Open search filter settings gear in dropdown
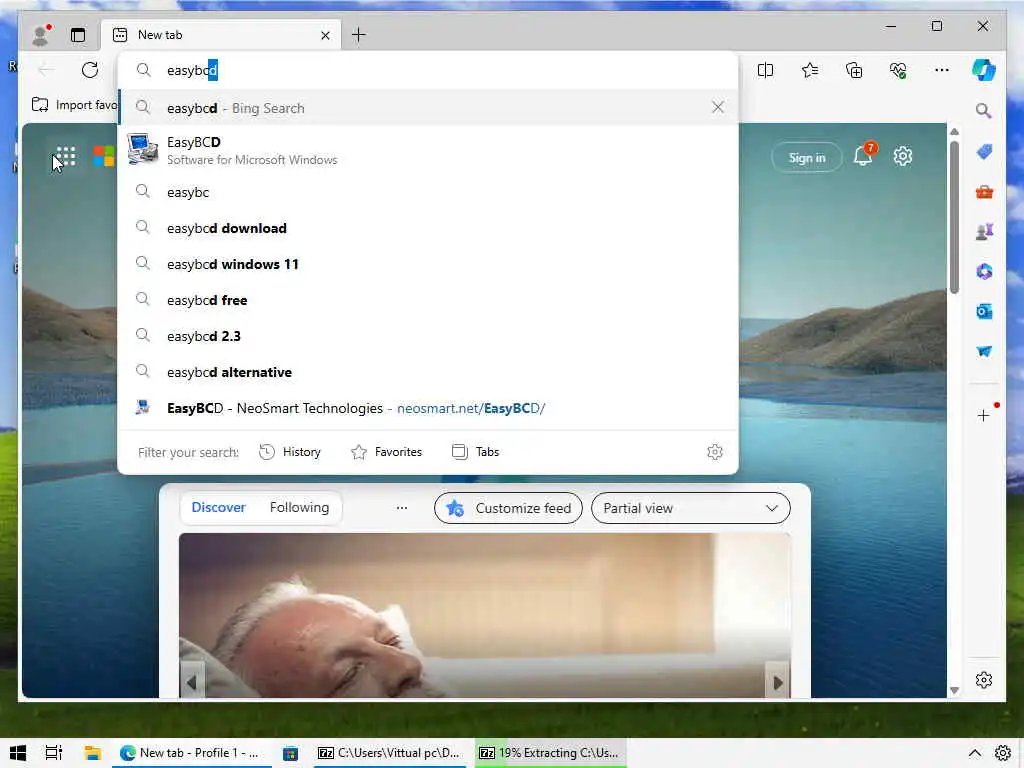 pyautogui.click(x=715, y=452)
